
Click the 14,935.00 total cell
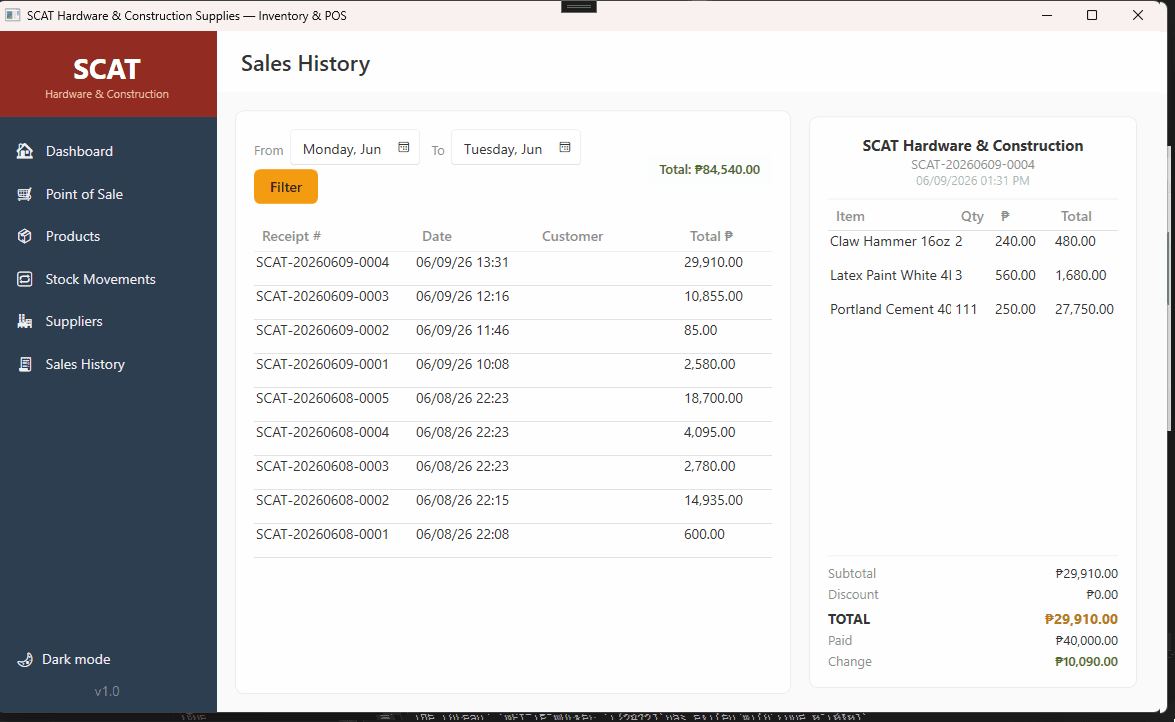713,500
